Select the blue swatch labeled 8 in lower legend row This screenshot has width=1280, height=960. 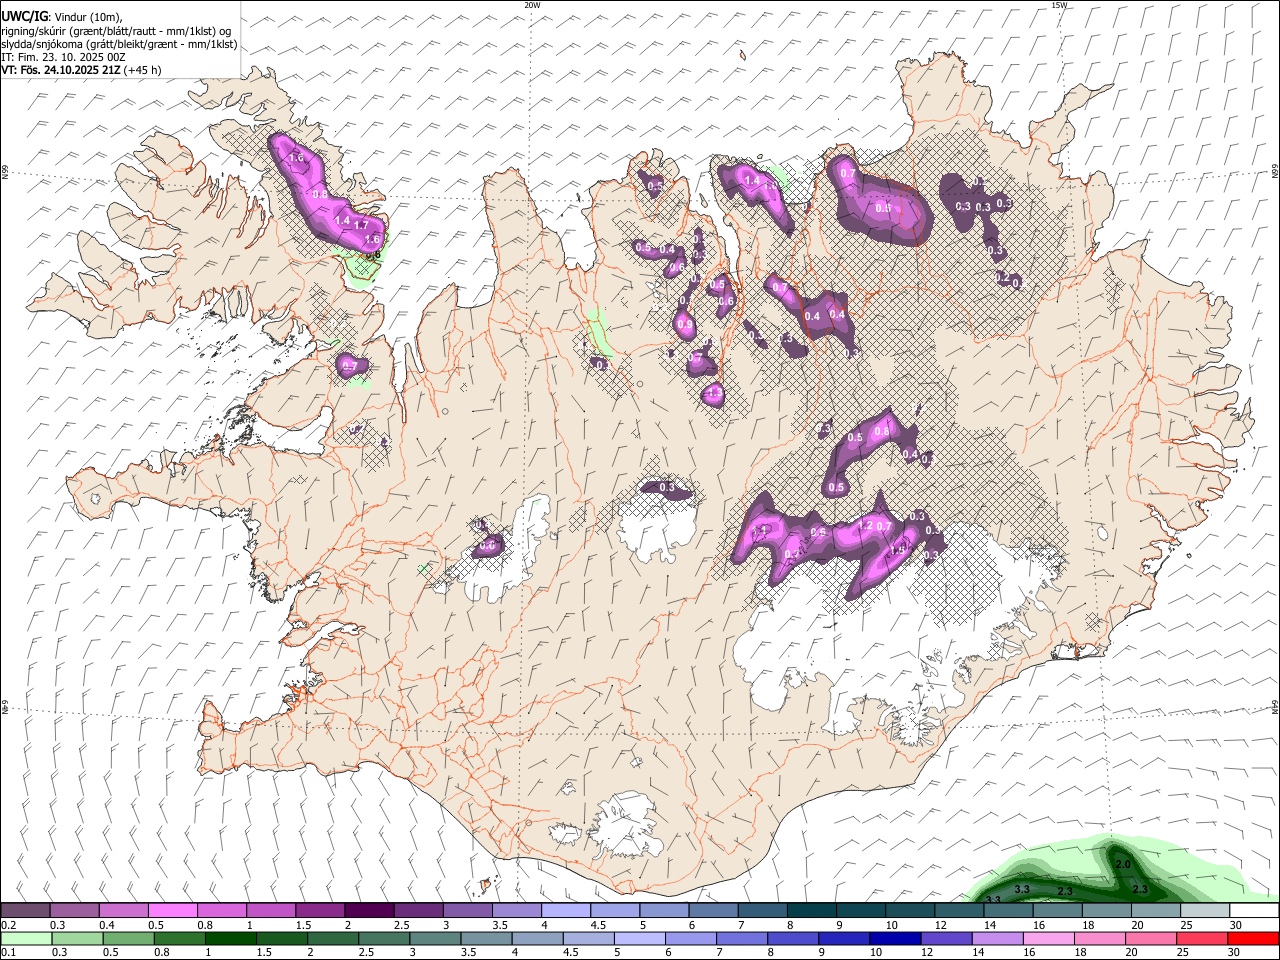(793, 939)
